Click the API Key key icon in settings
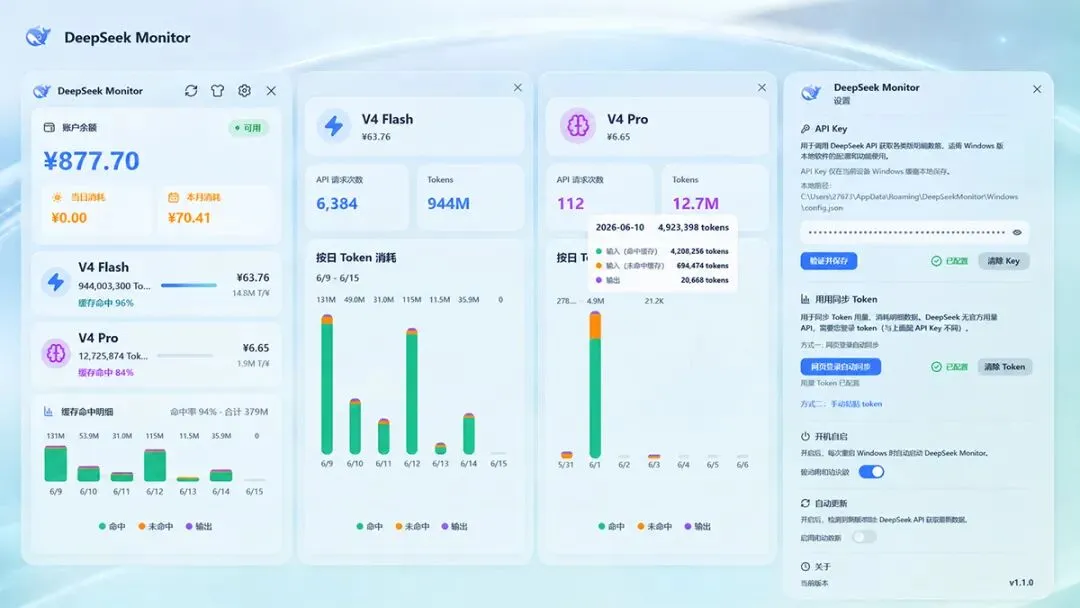Screen dimensions: 1080x608 click(805, 129)
